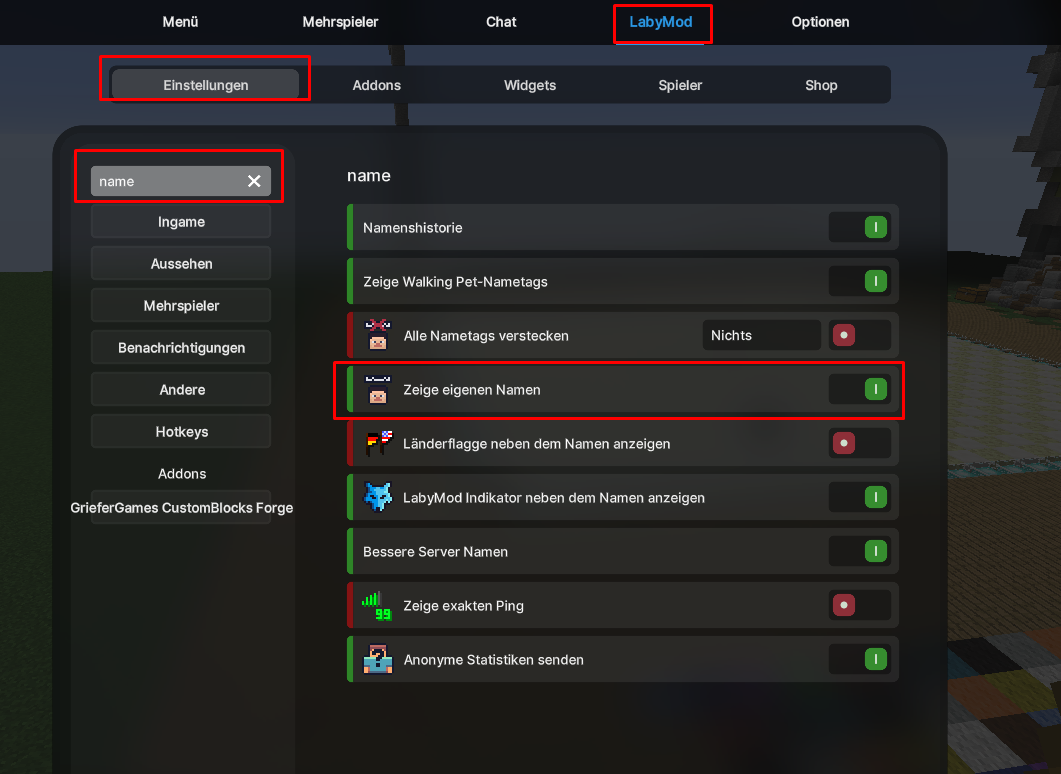Screen dimensions: 1061x774
Task: Open the Menü tab
Action: [x=180, y=22]
